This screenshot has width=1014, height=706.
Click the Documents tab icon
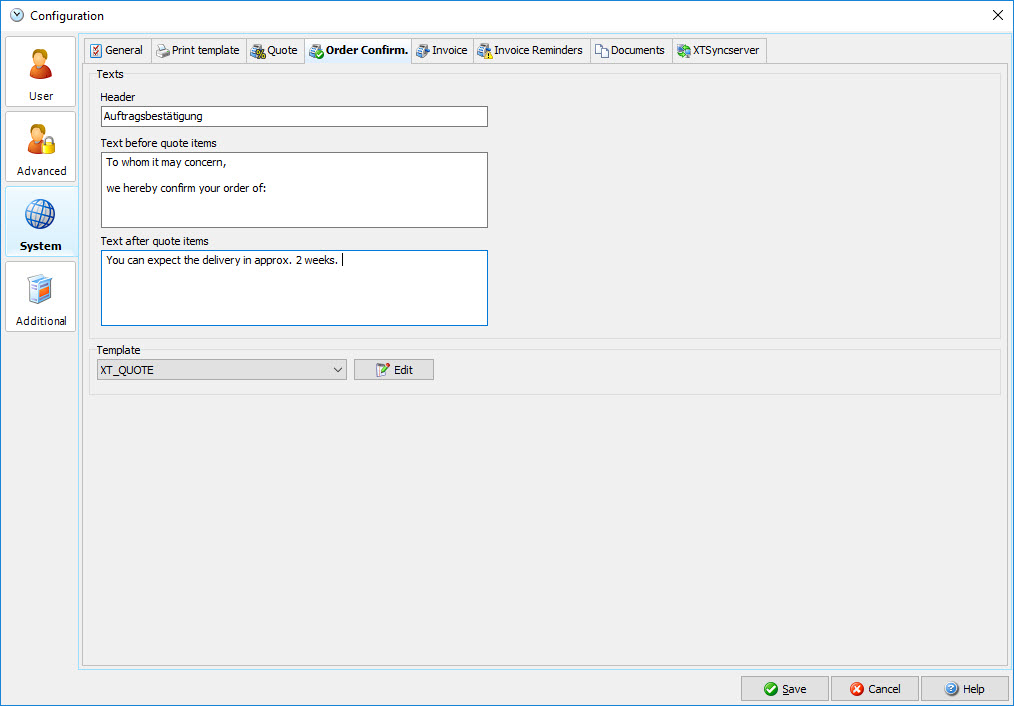[601, 51]
